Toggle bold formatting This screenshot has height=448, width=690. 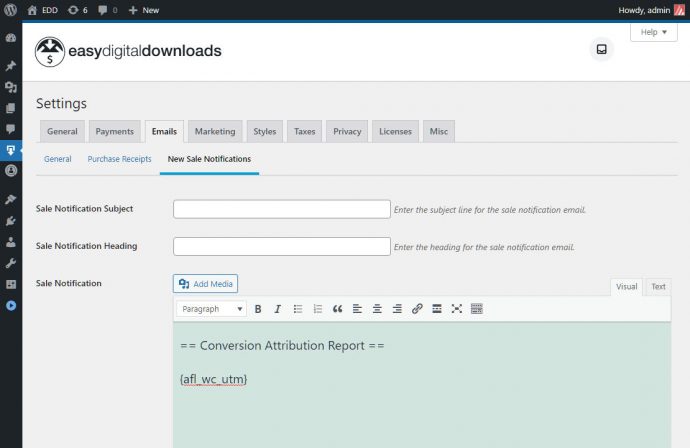click(x=258, y=309)
